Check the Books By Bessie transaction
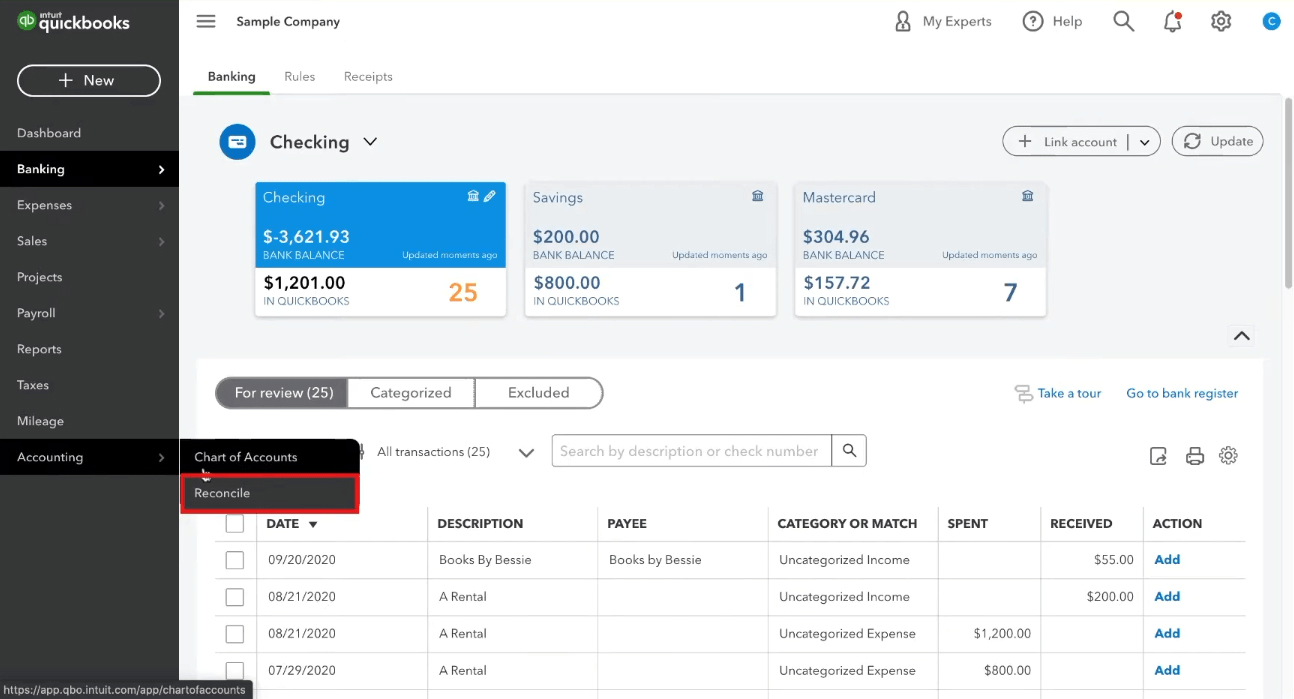Image resolution: width=1294 pixels, height=699 pixels. point(235,560)
